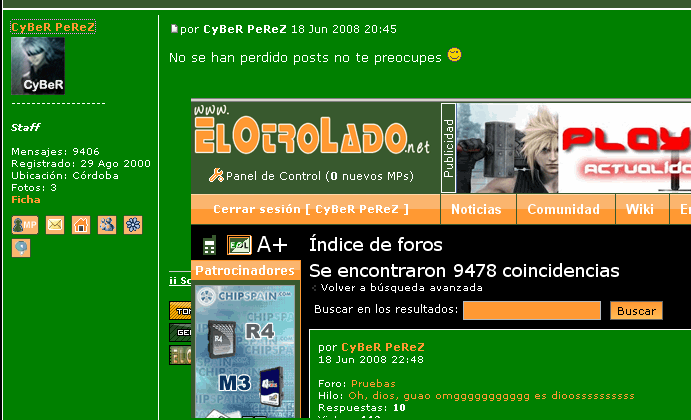Click the EOL style icon
This screenshot has width=691, height=420.
(239, 245)
